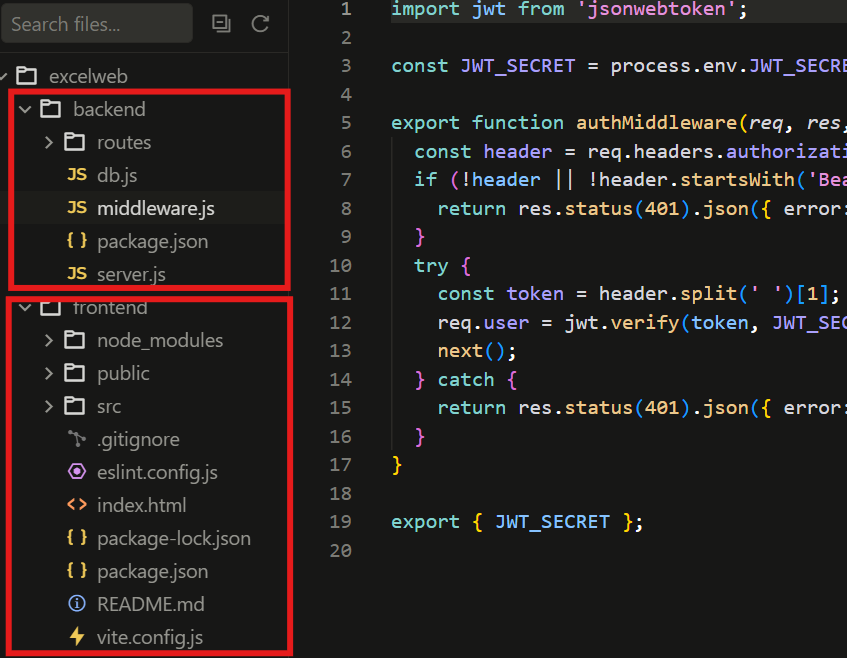This screenshot has height=658, width=847.
Task: Click the refresh file tree icon
Action: click(260, 24)
